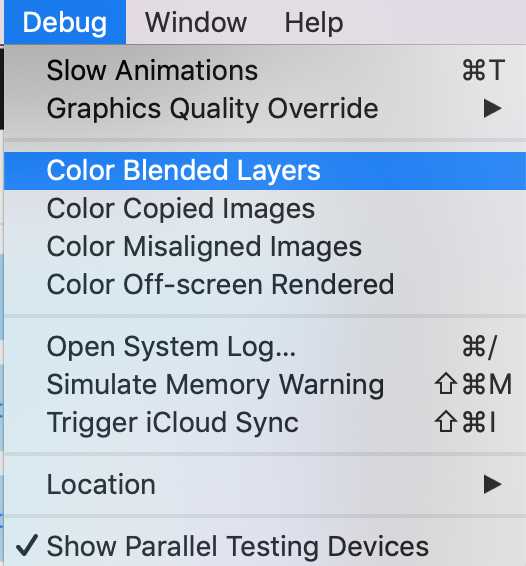
Task: Expand Graphics Quality Override submenu arrow
Action: click(493, 108)
